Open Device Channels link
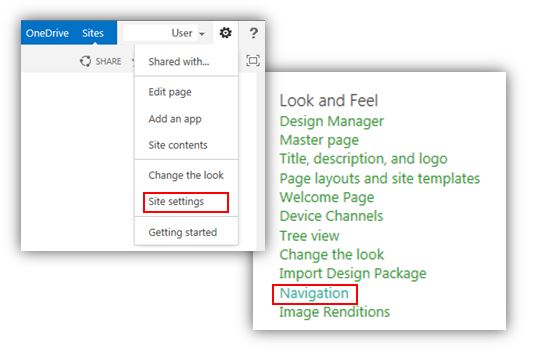Viewport: 540px width, 360px height. pos(331,216)
